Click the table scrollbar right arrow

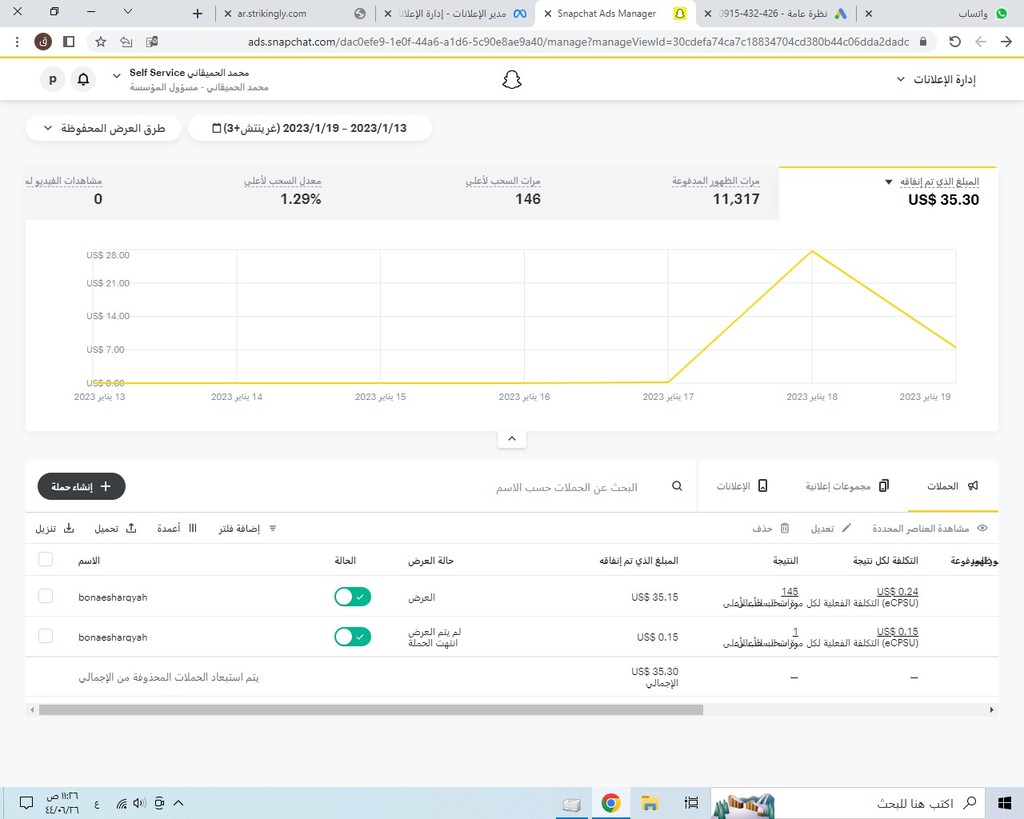click(991, 709)
